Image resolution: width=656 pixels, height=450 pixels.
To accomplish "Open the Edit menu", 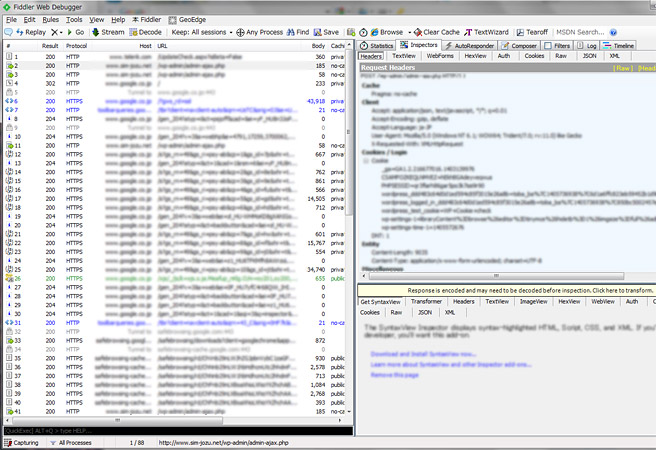I will point(29,20).
